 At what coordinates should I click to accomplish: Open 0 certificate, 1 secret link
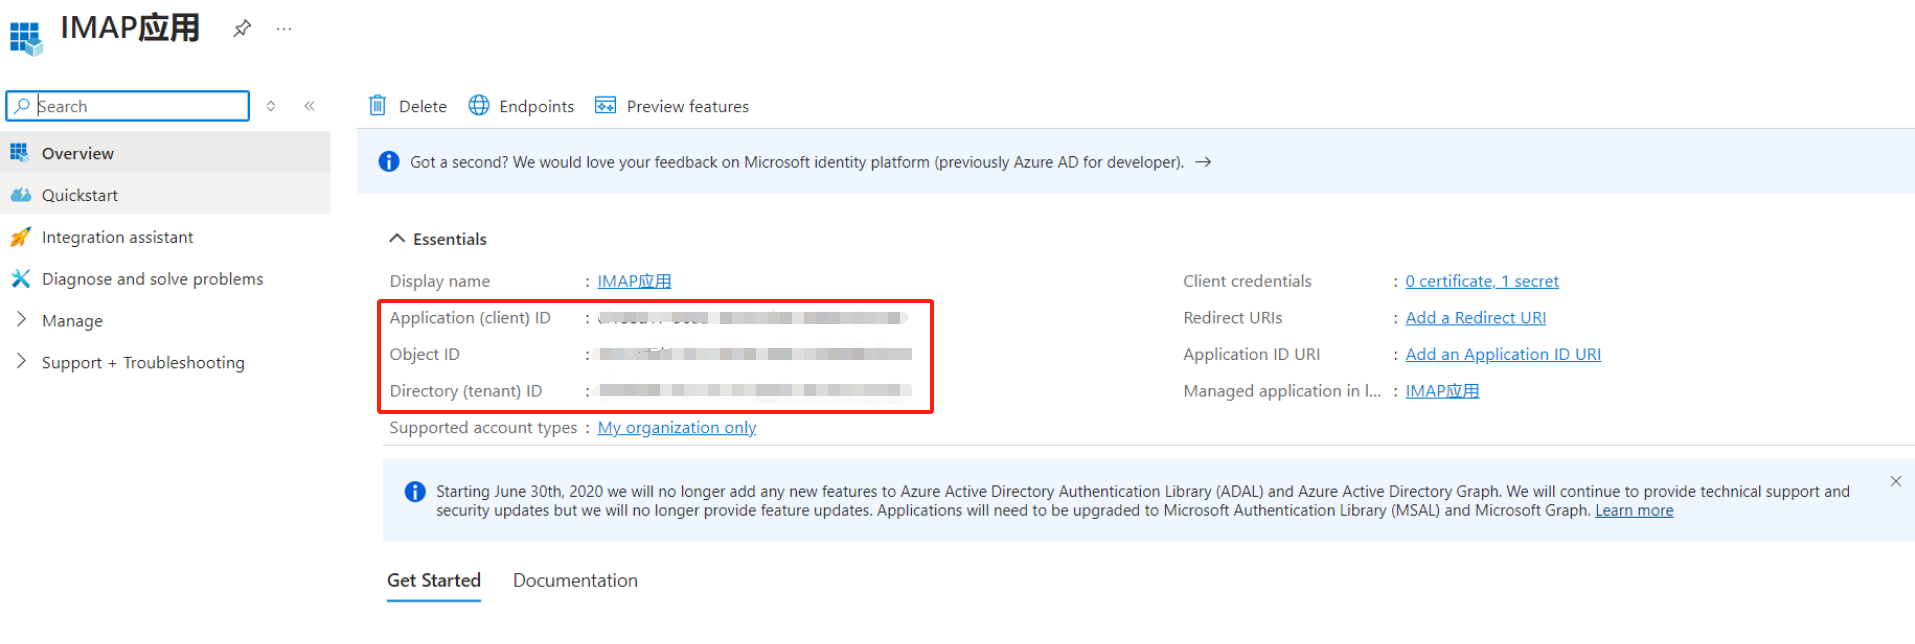(x=1482, y=281)
